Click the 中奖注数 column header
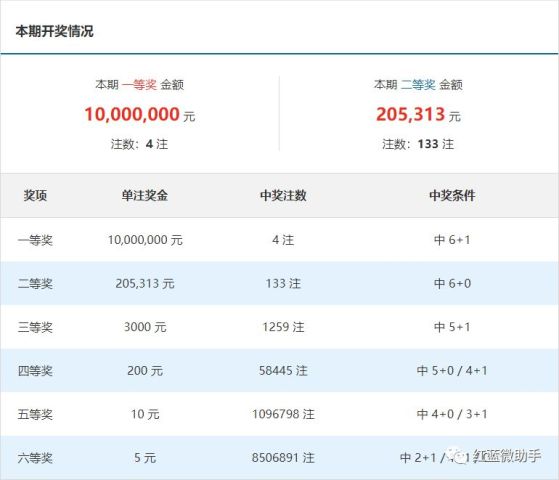Image resolution: width=559 pixels, height=480 pixels. click(283, 195)
